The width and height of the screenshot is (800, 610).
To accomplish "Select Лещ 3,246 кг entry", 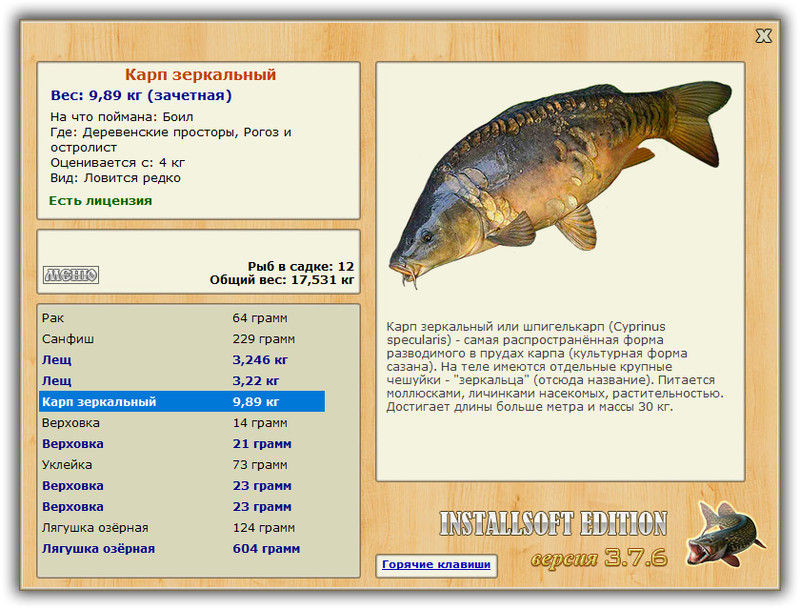I will point(182,360).
